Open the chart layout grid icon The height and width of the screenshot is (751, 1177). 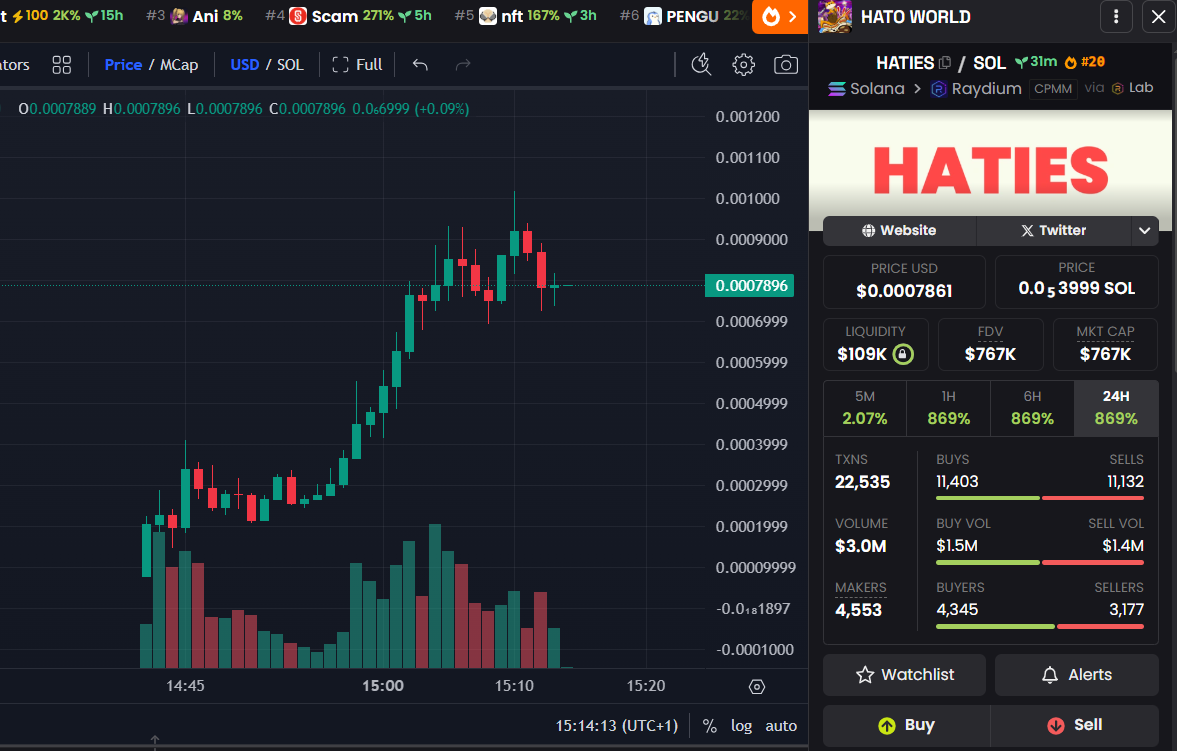coord(62,65)
